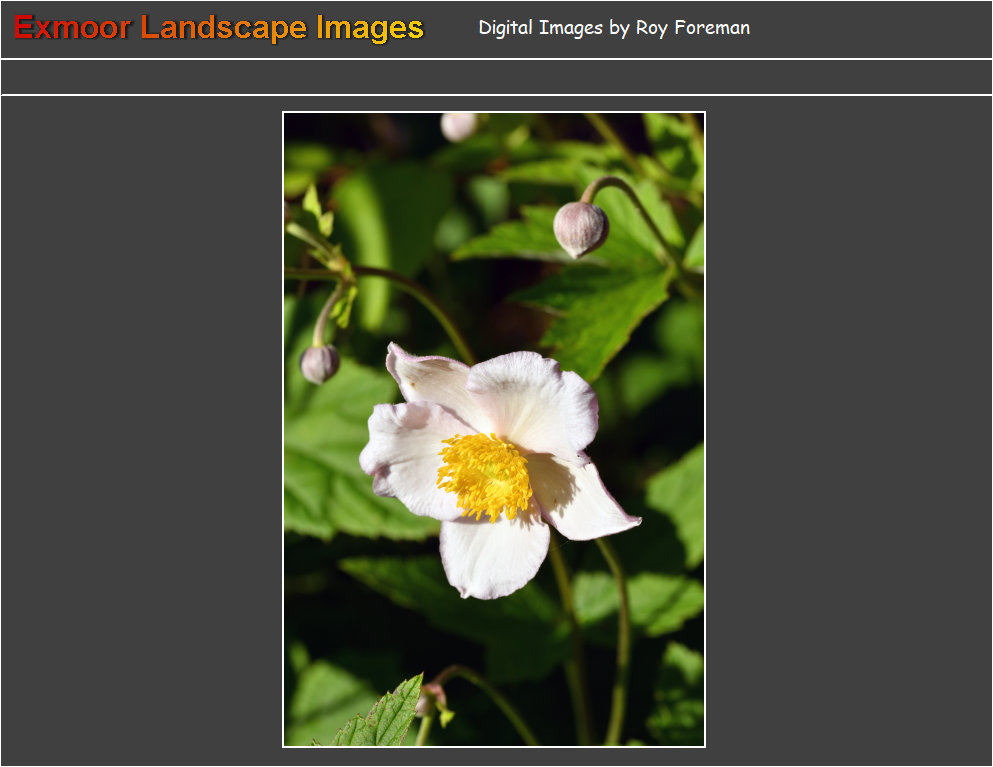Click the tiny pink bud at the photo's bottom
The width and height of the screenshot is (993, 767).
pos(431,697)
